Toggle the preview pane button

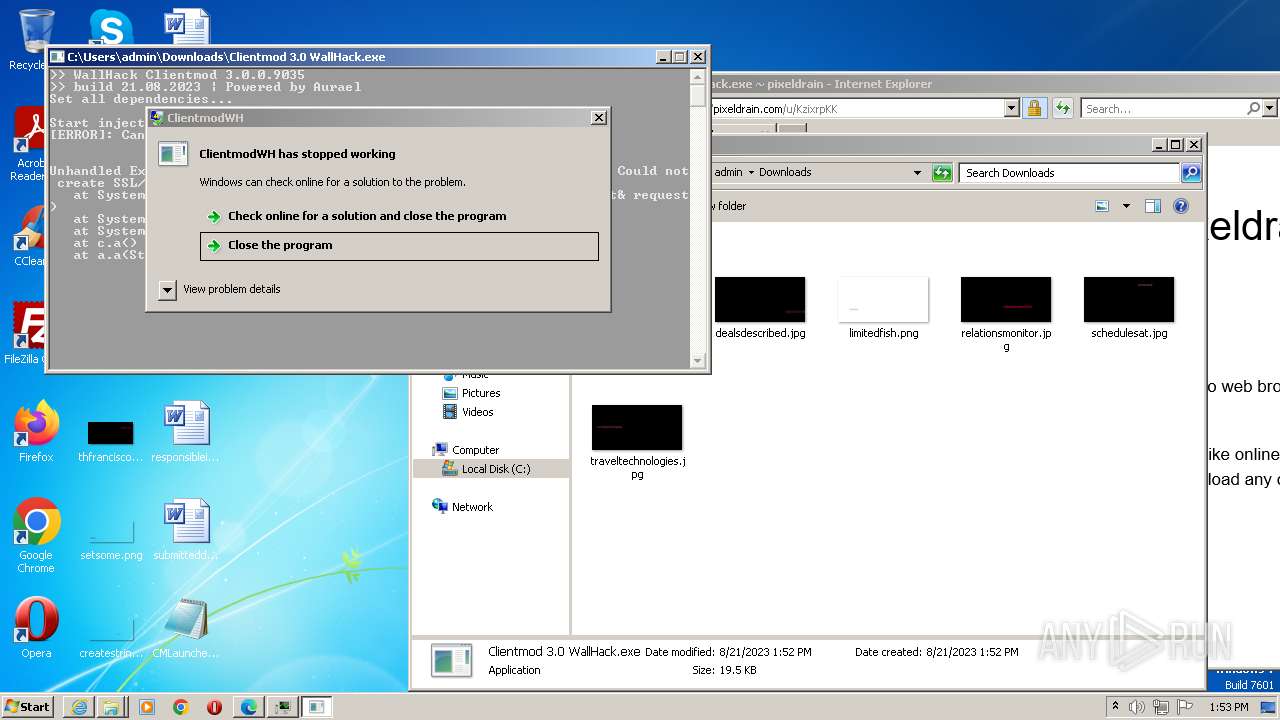[x=1153, y=206]
